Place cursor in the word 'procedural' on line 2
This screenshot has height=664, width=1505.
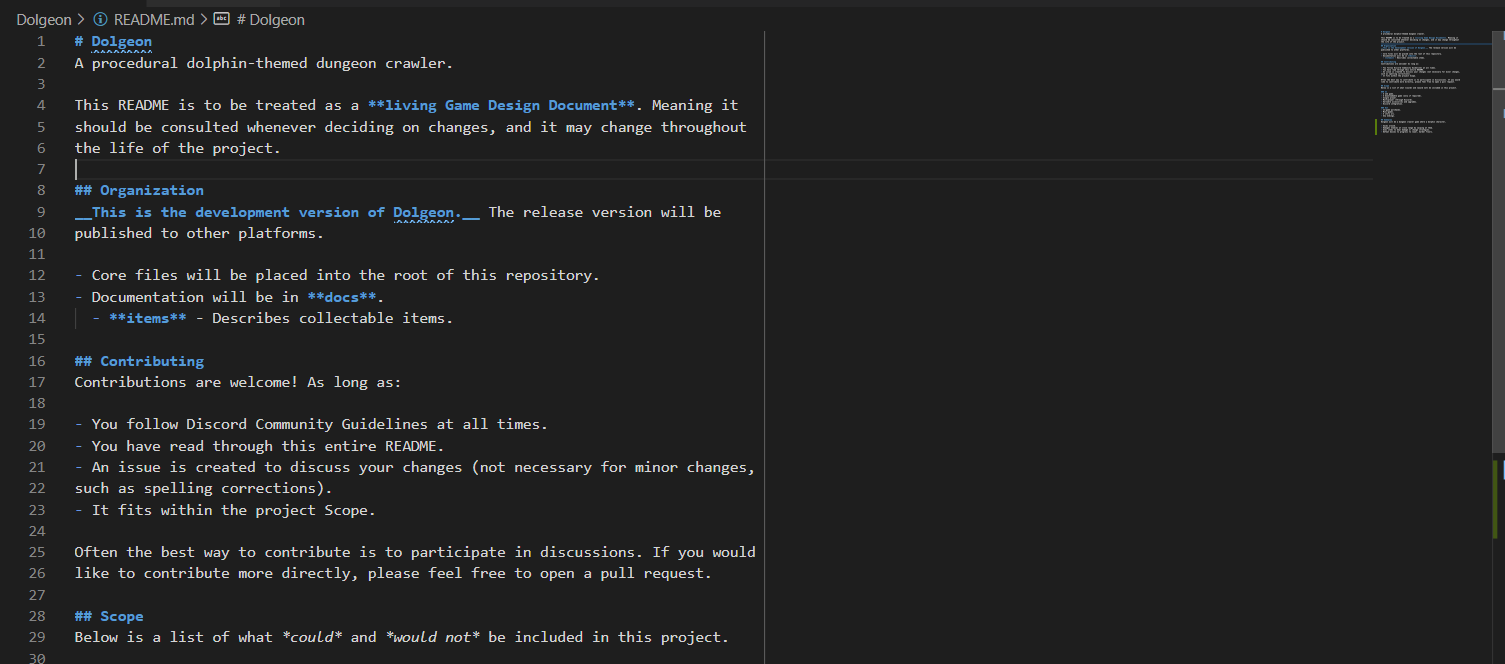coord(135,62)
